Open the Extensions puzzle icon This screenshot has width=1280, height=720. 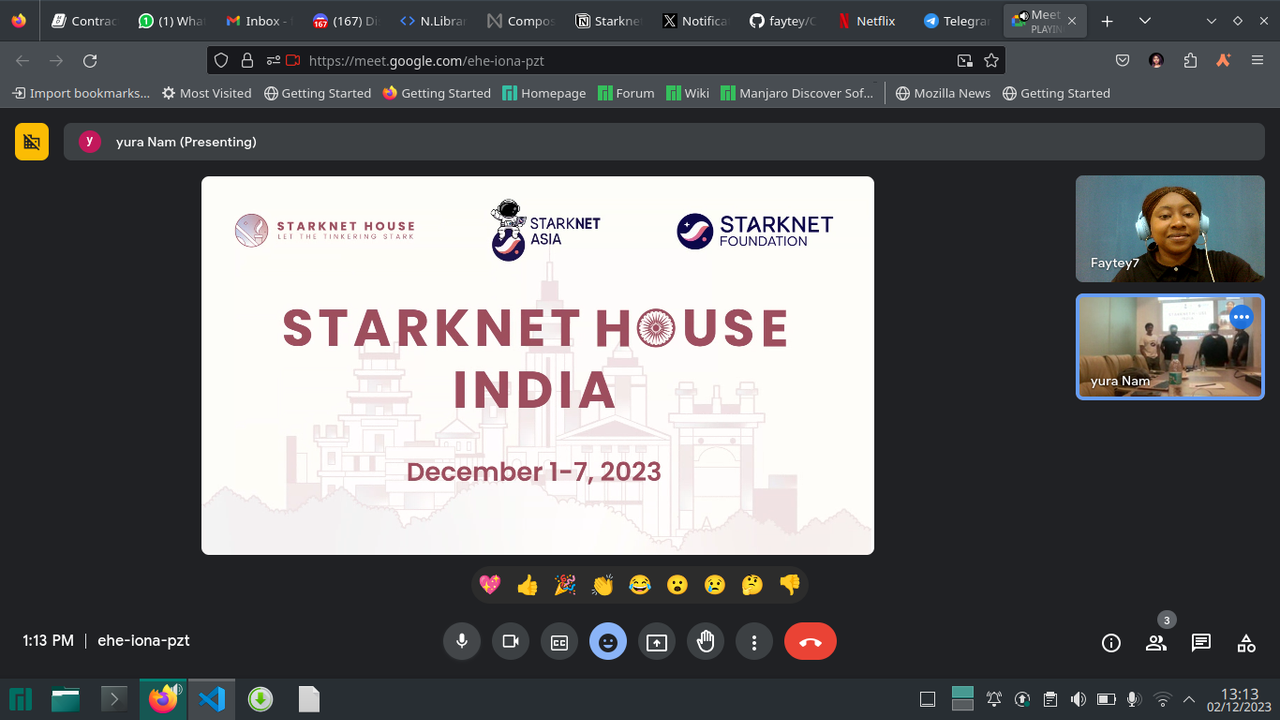tap(1190, 61)
